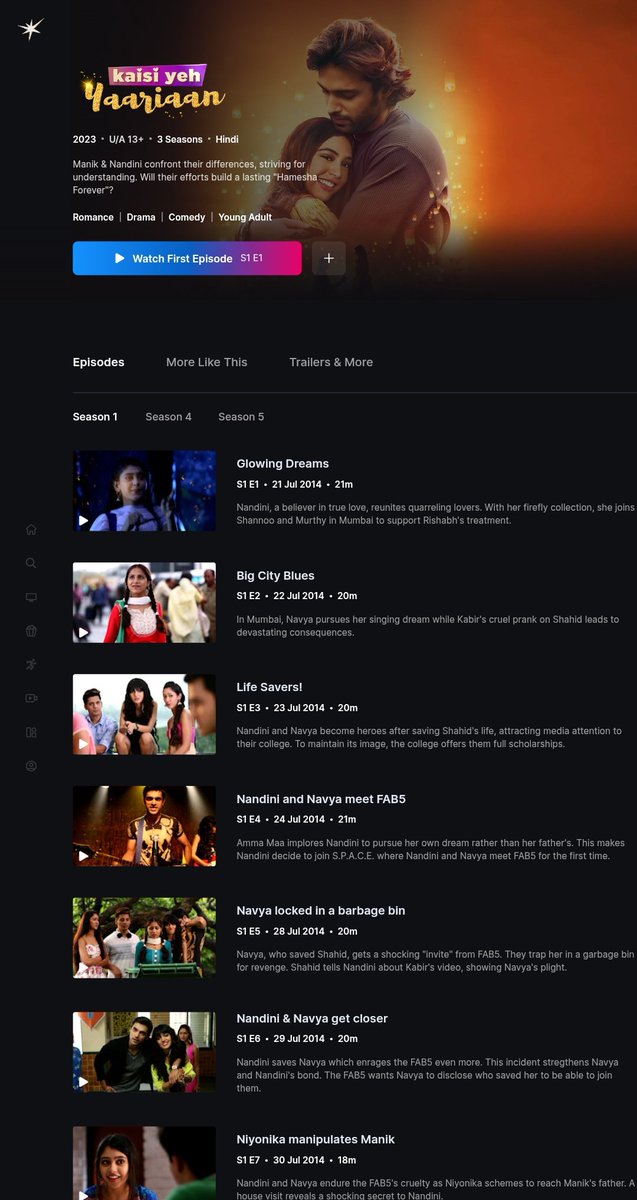Select Season 1 tab

click(x=95, y=417)
